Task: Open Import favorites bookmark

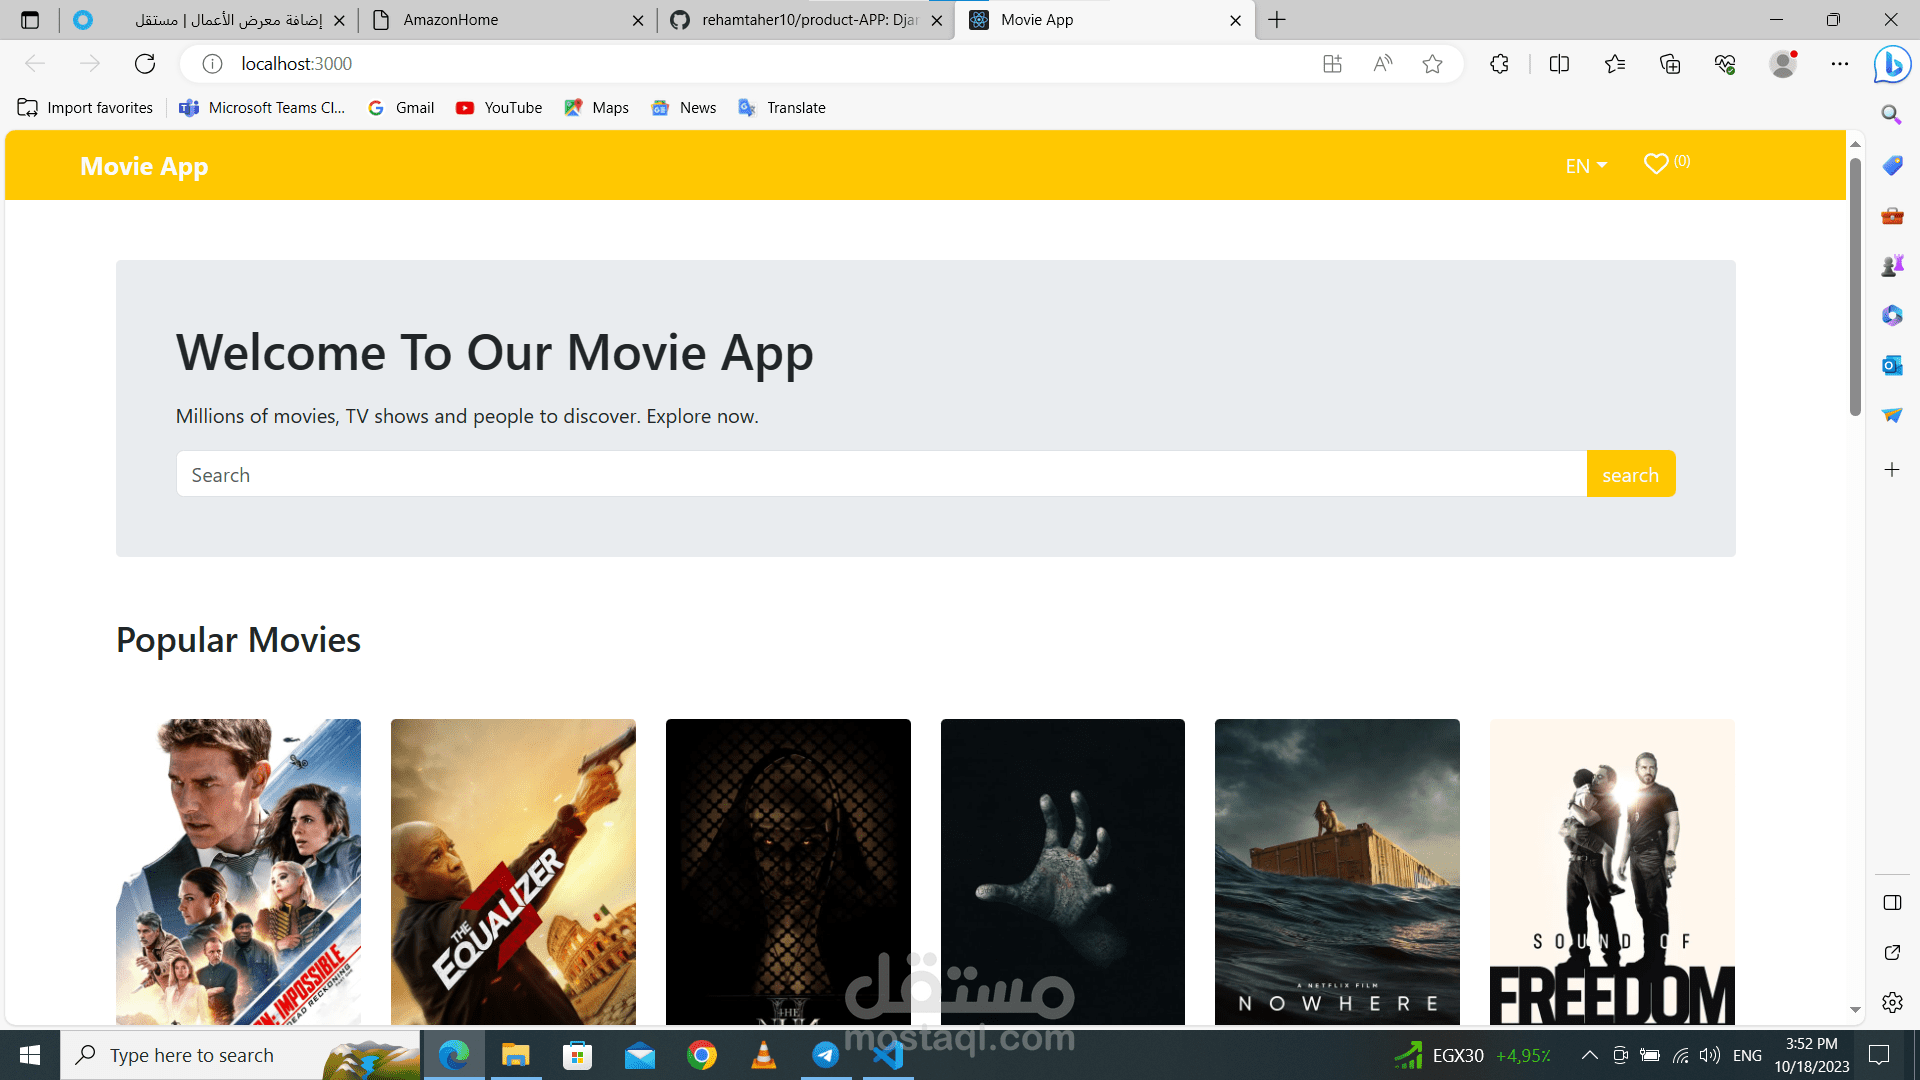Action: (86, 108)
